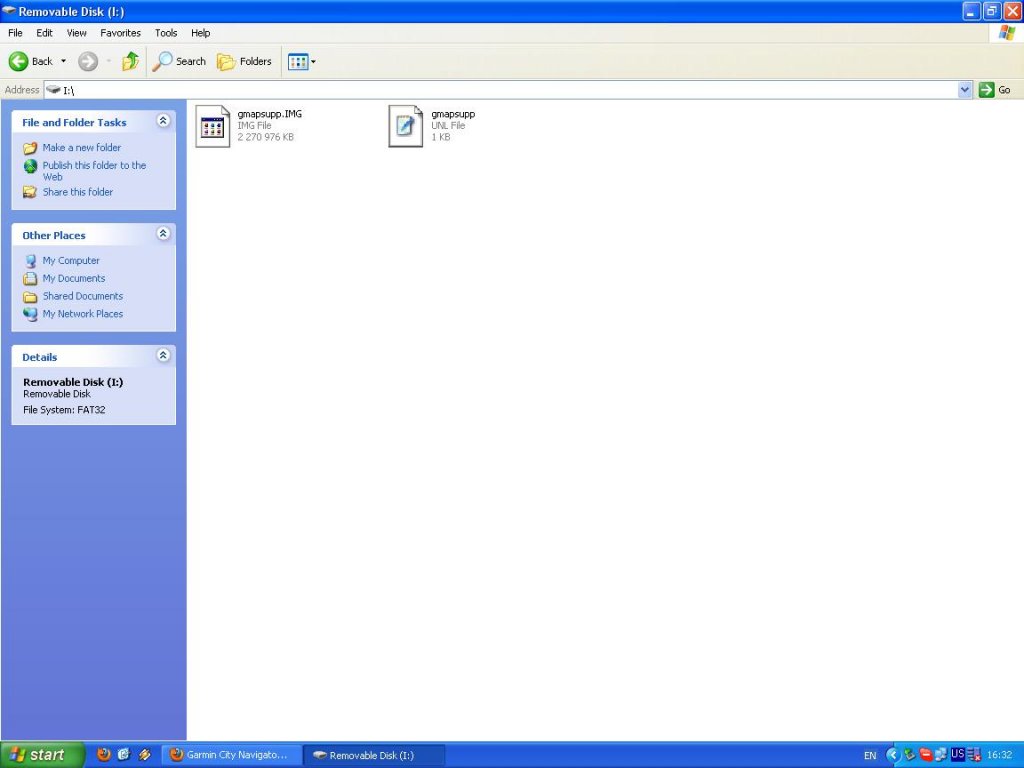Viewport: 1024px width, 768px height.
Task: Click the My Computer icon in Other Places
Action: [30, 261]
